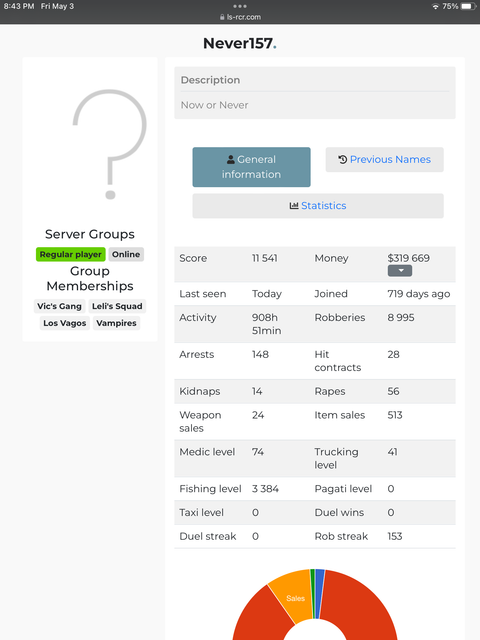
Task: Open the Statistics tab
Action: pos(318,206)
